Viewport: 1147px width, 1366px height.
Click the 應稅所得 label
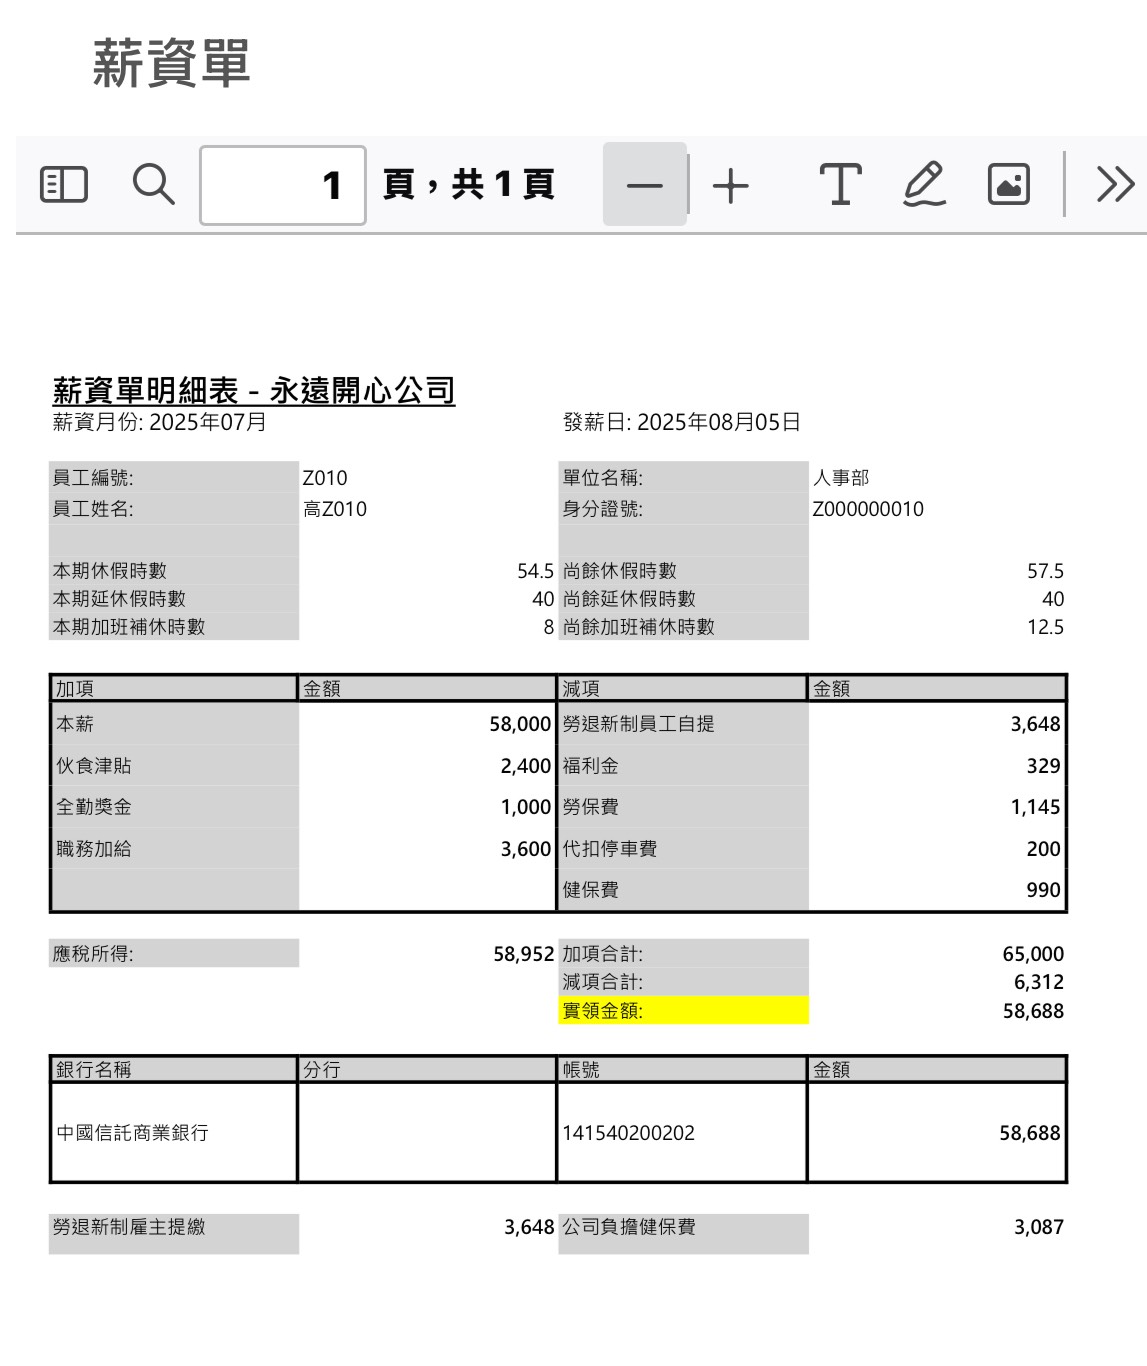coord(93,954)
